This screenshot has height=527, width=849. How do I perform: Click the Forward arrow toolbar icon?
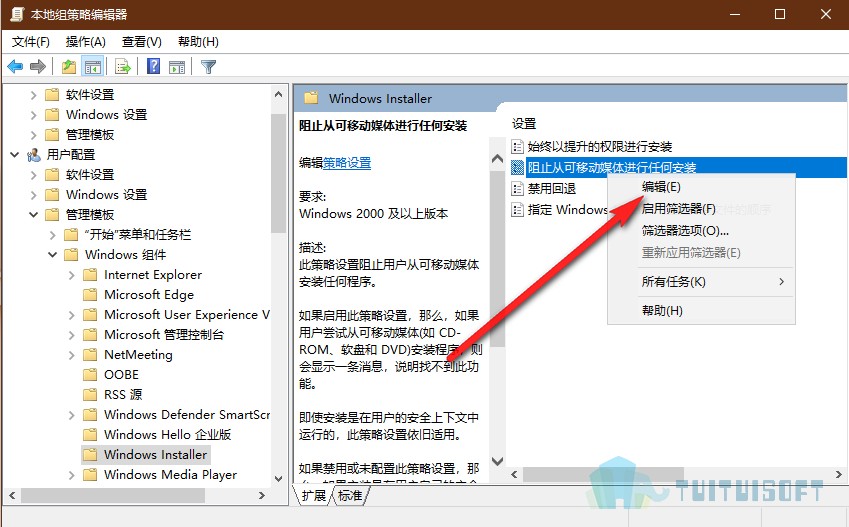pyautogui.click(x=38, y=67)
